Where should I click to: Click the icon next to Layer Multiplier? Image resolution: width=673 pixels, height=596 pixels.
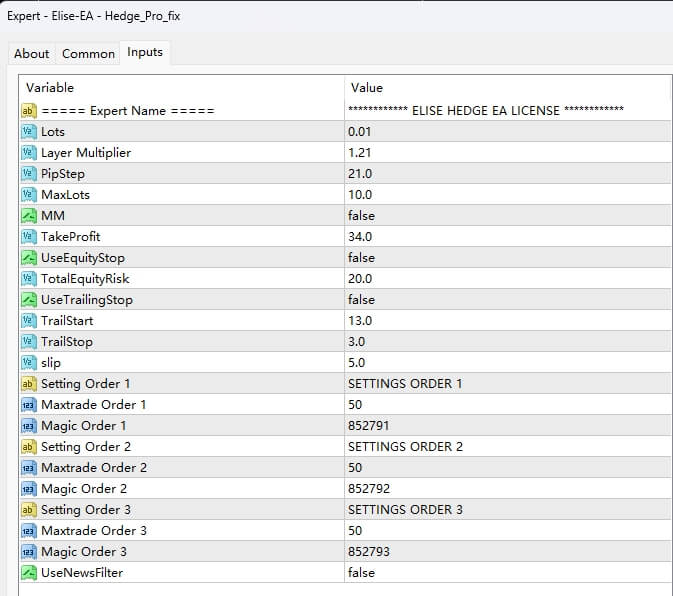[x=28, y=153]
